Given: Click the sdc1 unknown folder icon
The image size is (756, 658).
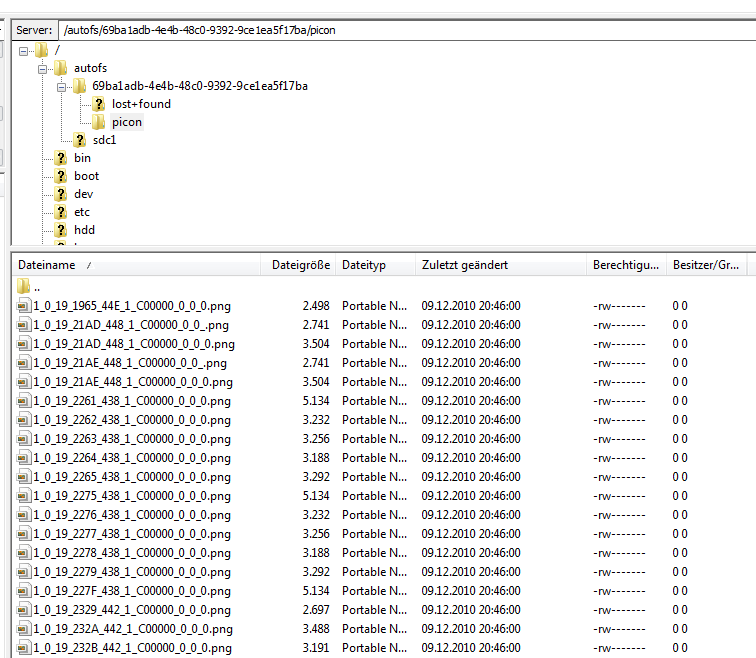Looking at the screenshot, I should (x=80, y=140).
